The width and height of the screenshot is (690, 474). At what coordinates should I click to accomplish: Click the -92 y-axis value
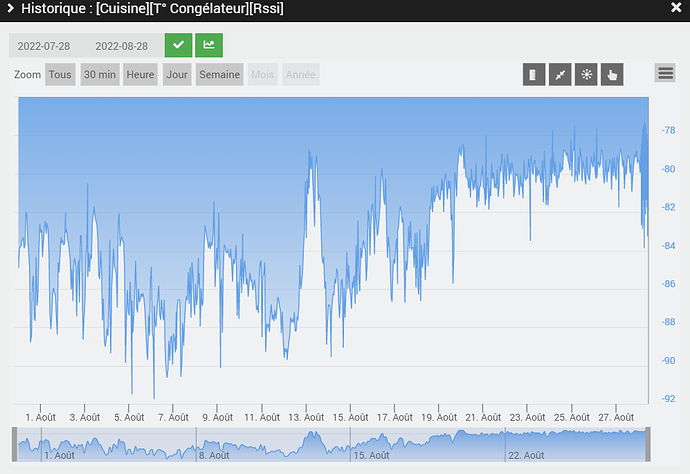(x=668, y=399)
